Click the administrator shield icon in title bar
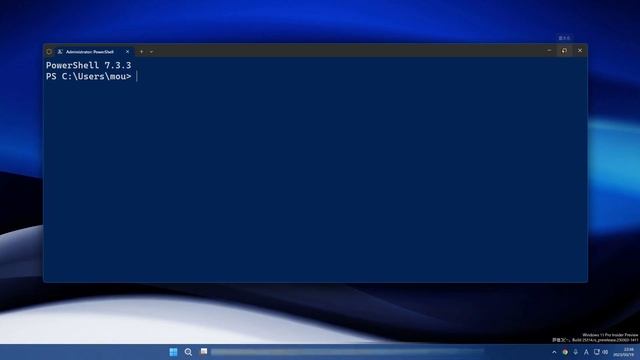The image size is (640, 360). tap(49, 52)
